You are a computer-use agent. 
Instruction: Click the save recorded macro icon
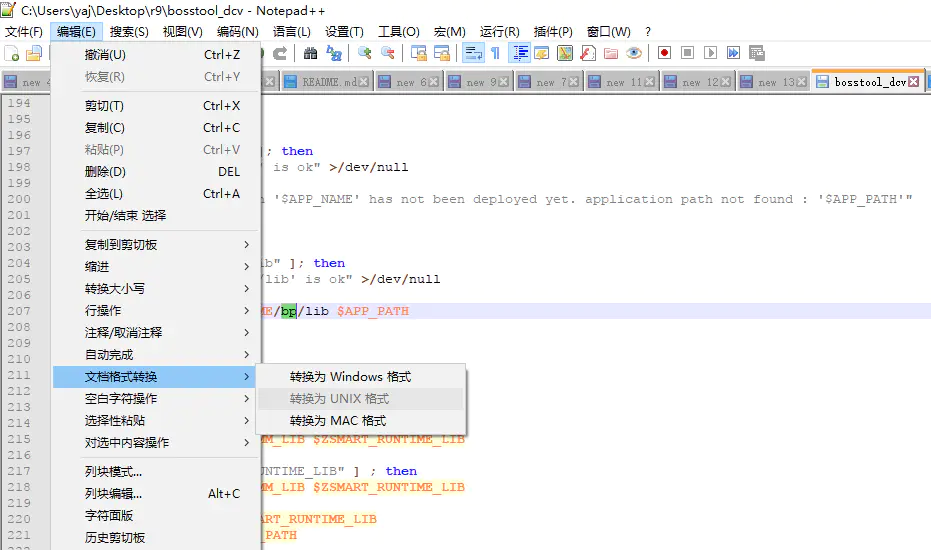[756, 53]
